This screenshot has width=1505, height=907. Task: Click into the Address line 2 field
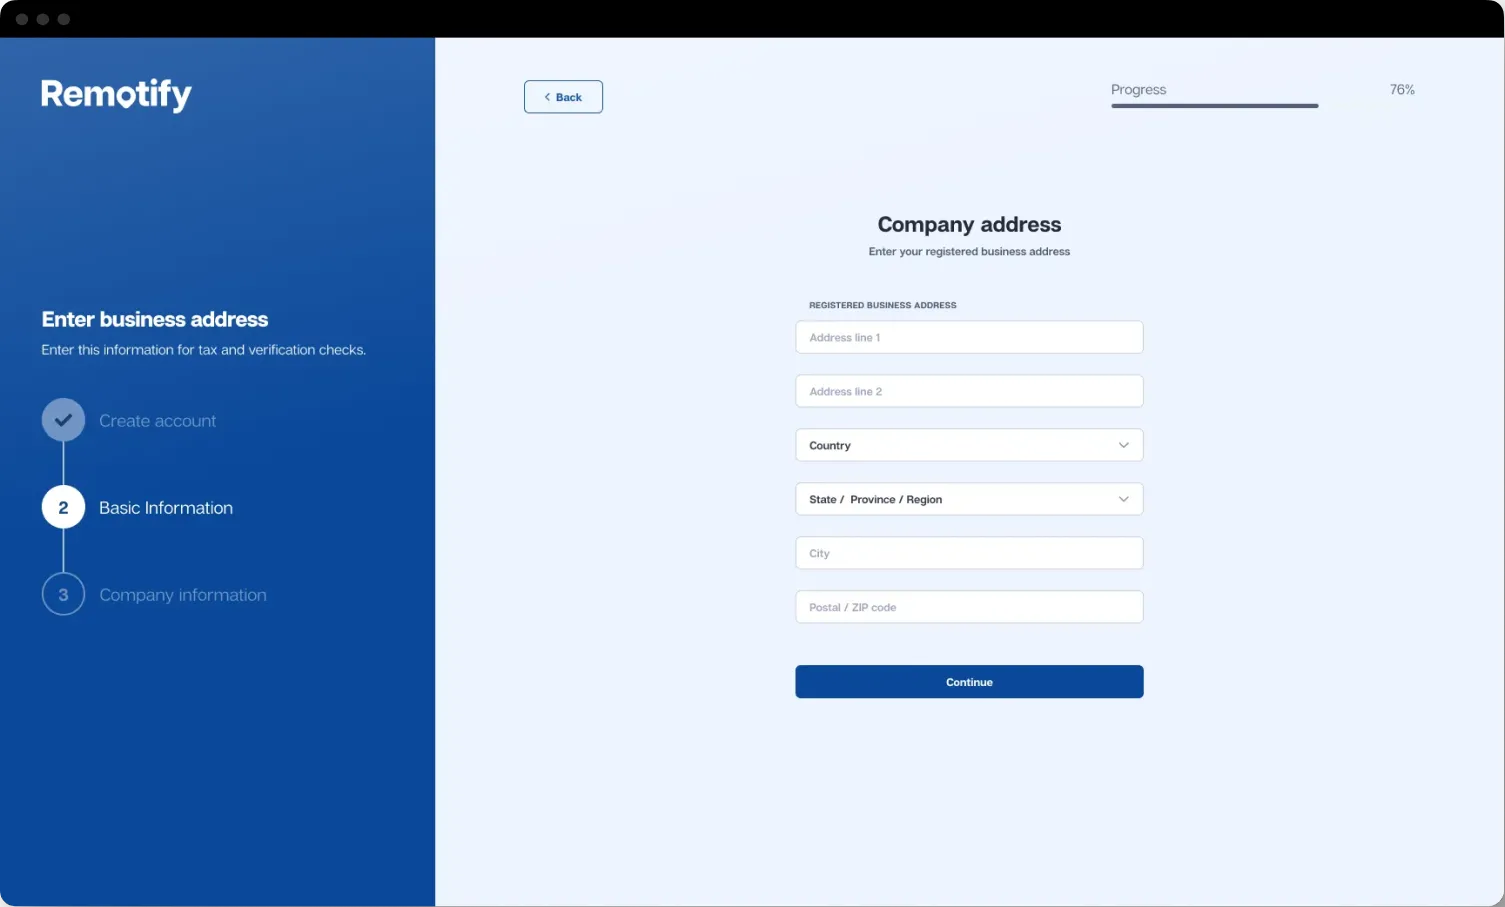pyautogui.click(x=969, y=391)
